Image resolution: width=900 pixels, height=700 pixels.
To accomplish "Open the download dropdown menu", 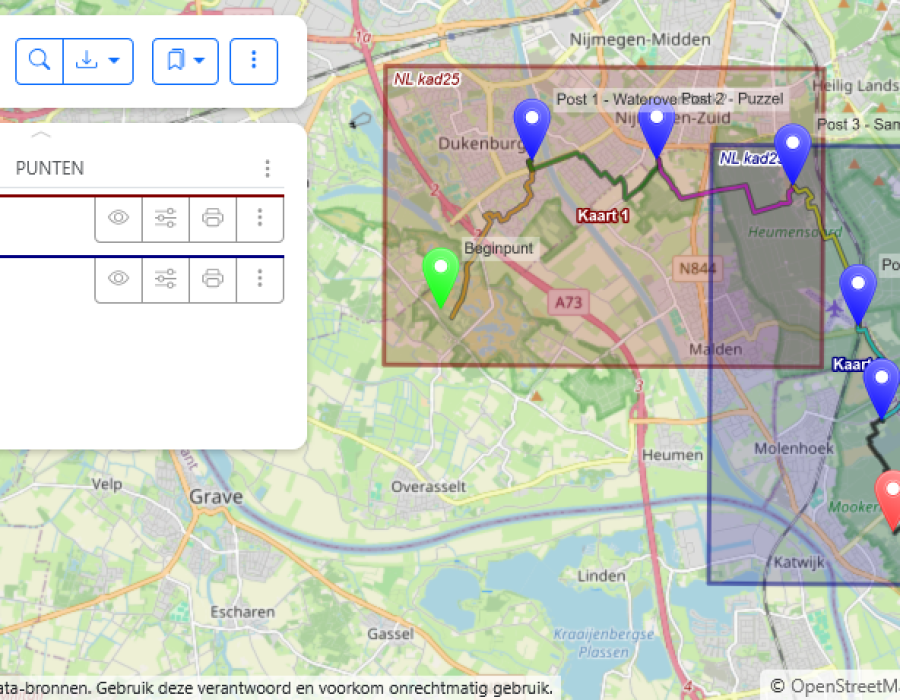I will [98, 61].
